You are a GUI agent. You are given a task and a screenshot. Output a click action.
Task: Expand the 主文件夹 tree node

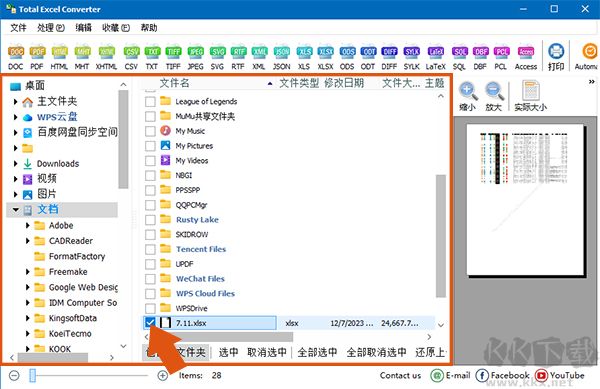pyautogui.click(x=15, y=102)
